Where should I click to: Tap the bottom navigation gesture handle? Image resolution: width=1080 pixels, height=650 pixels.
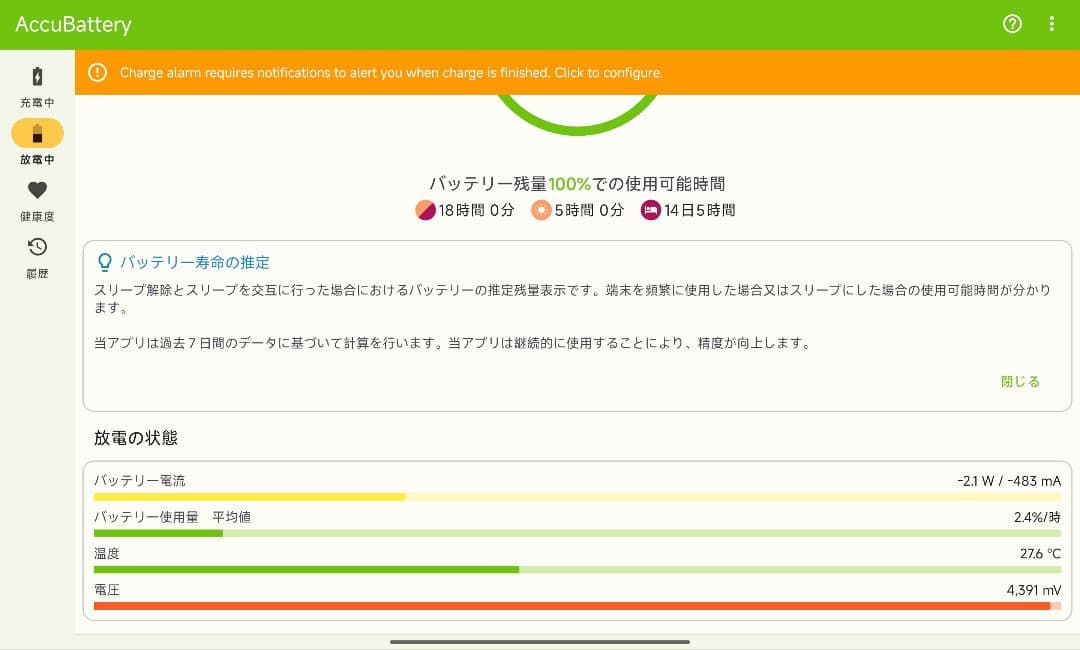point(540,641)
